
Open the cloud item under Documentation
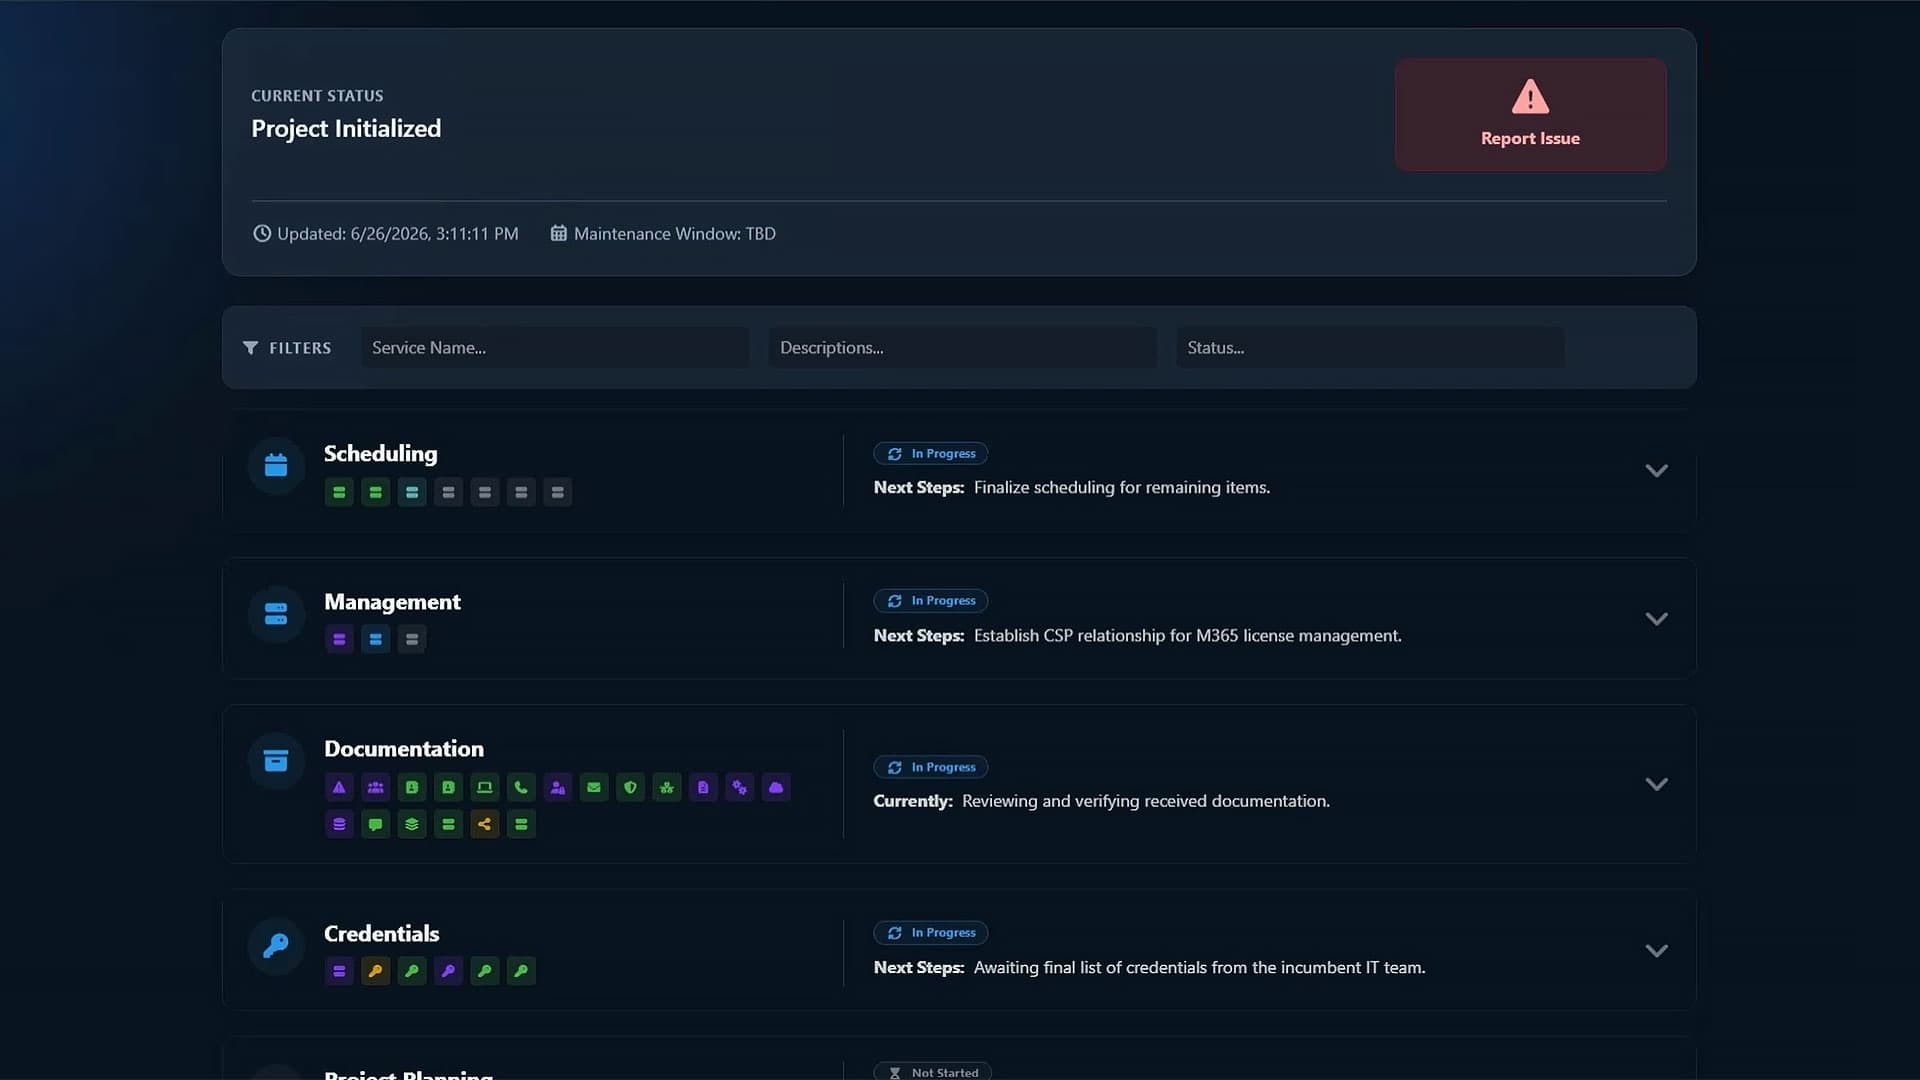[776, 788]
